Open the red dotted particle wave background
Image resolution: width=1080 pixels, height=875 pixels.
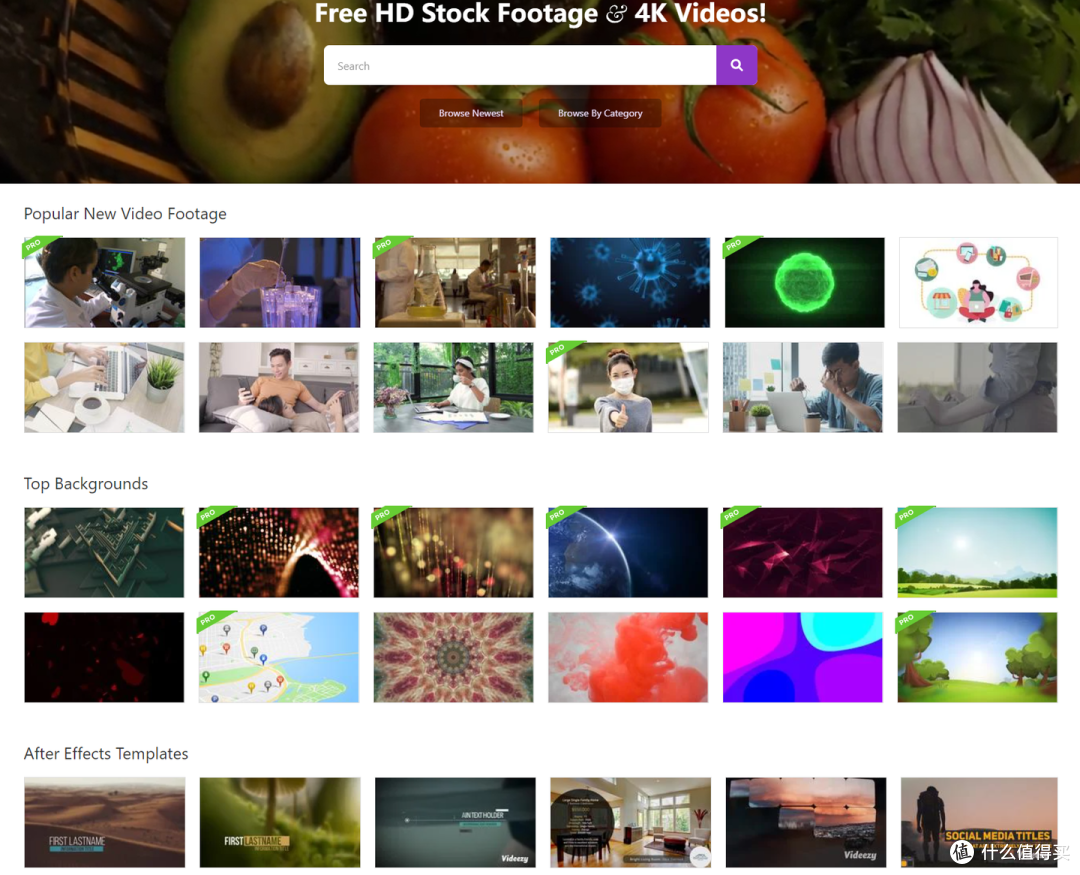click(279, 553)
